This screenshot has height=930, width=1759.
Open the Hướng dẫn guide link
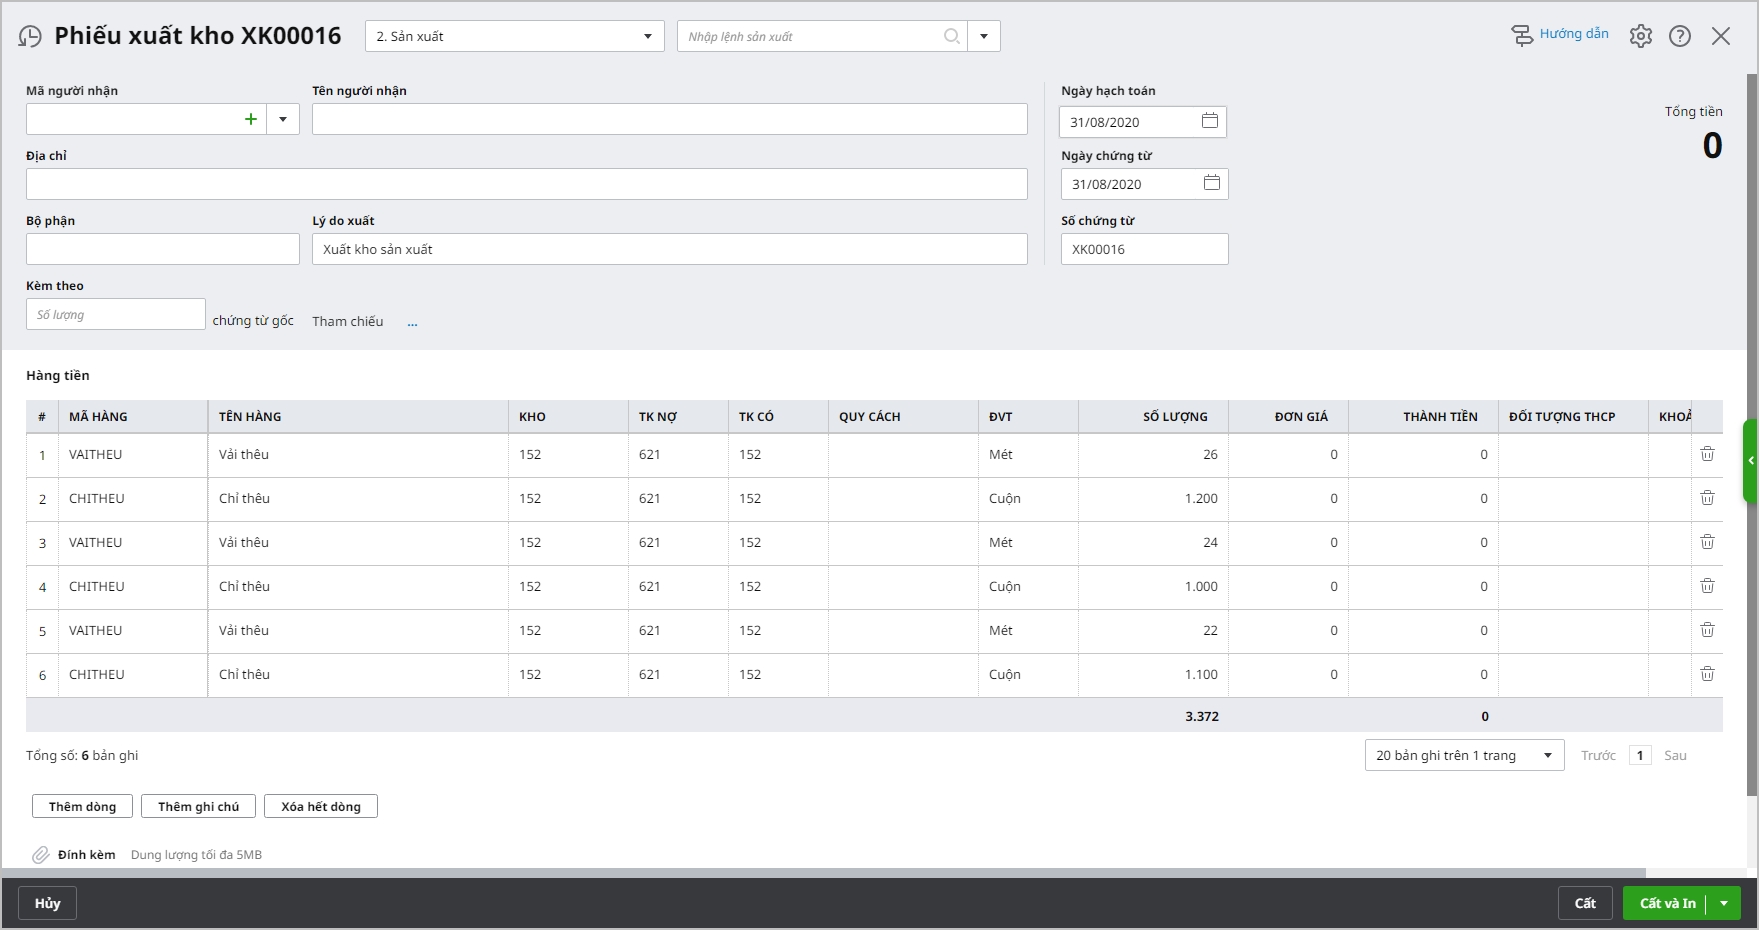tap(1573, 34)
